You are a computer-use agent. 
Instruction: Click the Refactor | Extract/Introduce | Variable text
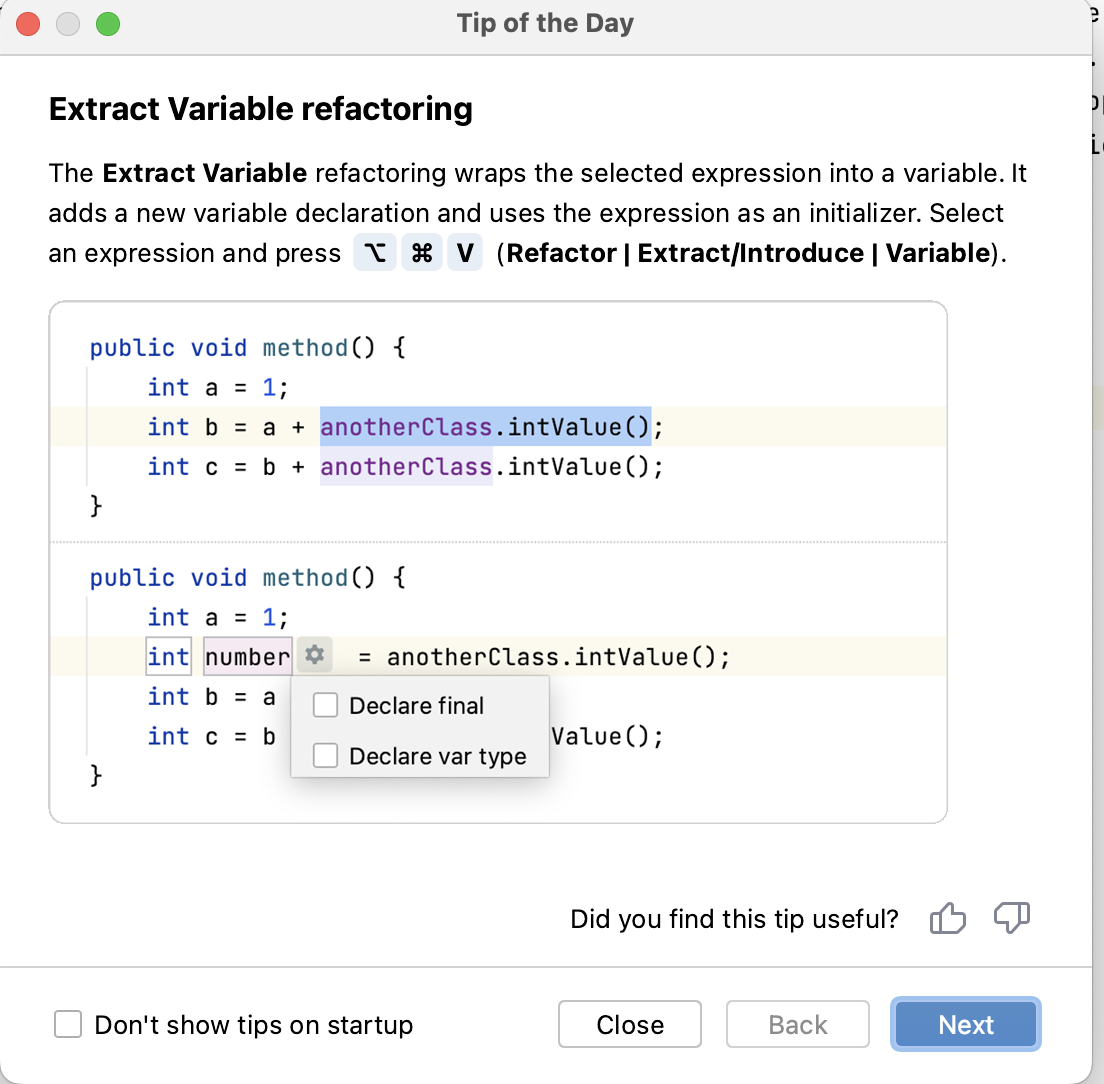[748, 253]
